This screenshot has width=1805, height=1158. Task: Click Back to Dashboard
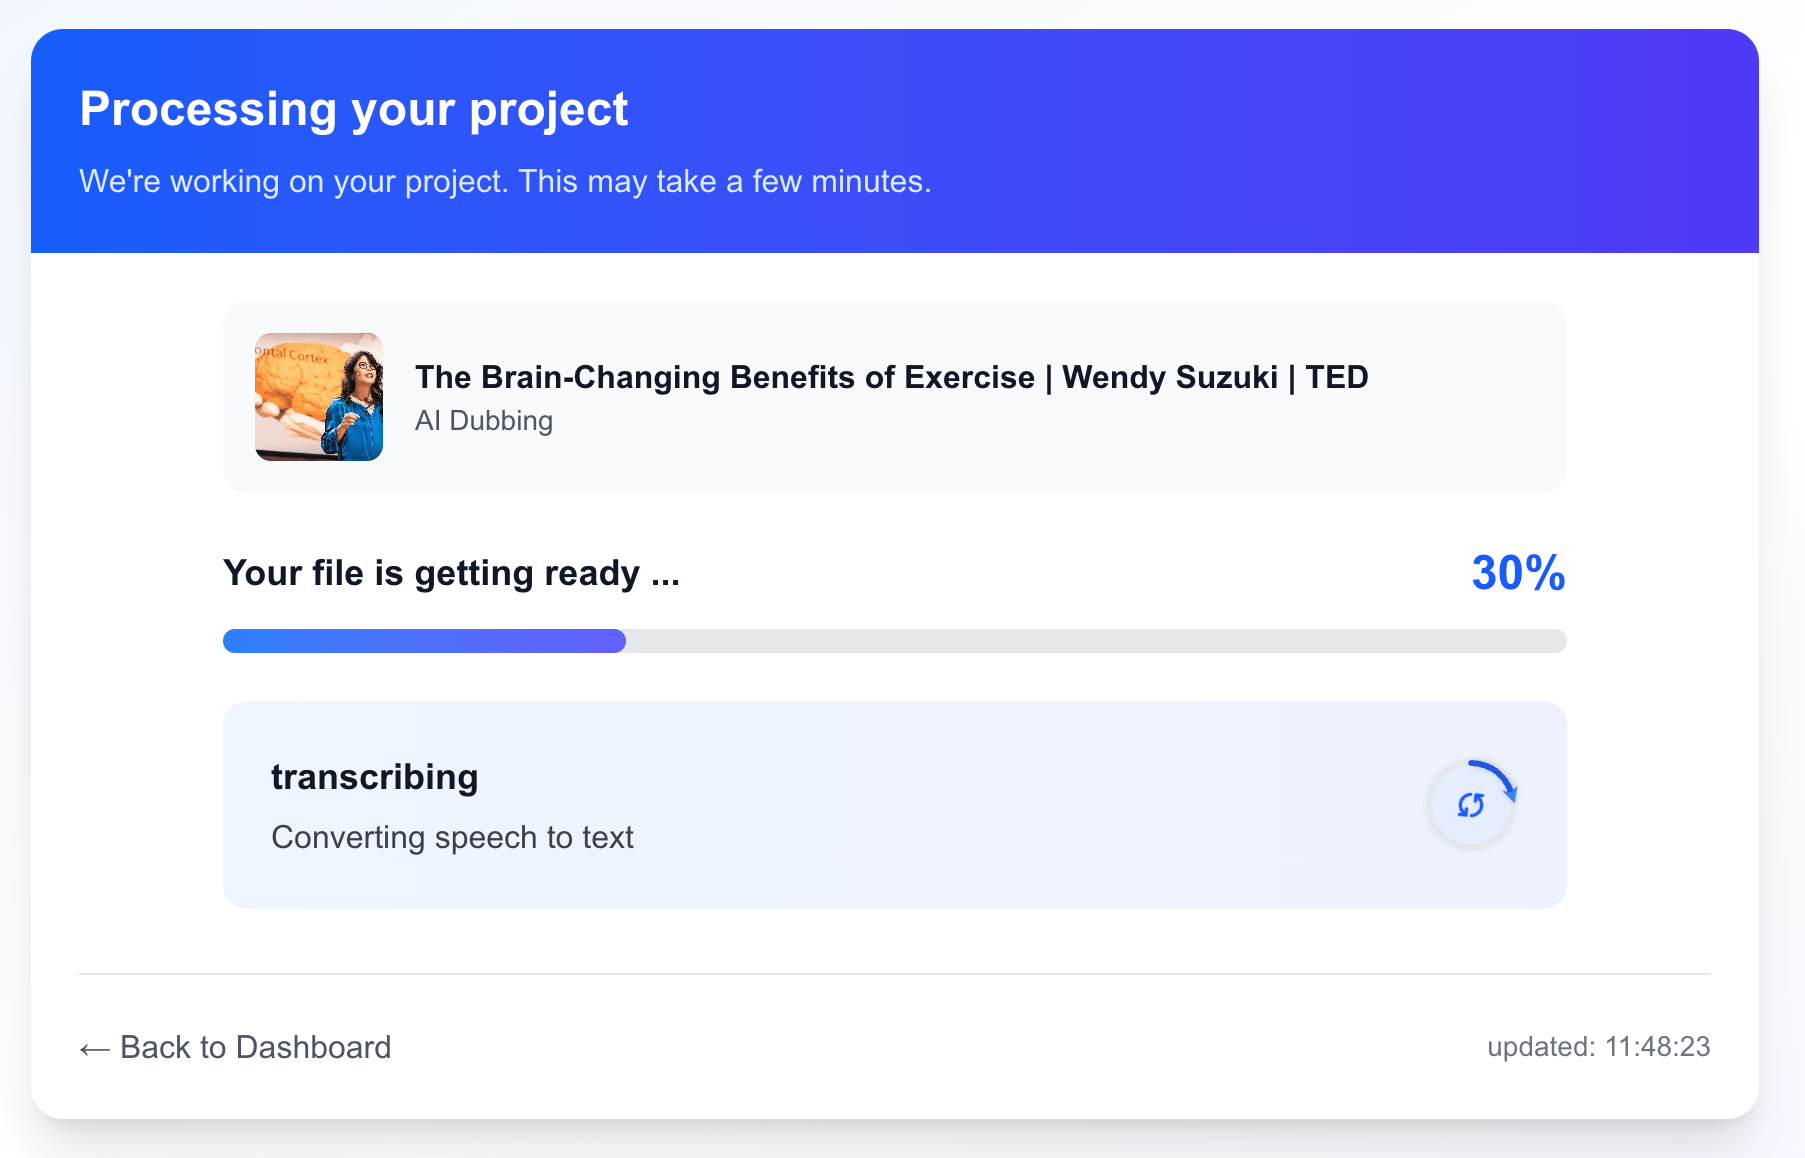pyautogui.click(x=255, y=1047)
